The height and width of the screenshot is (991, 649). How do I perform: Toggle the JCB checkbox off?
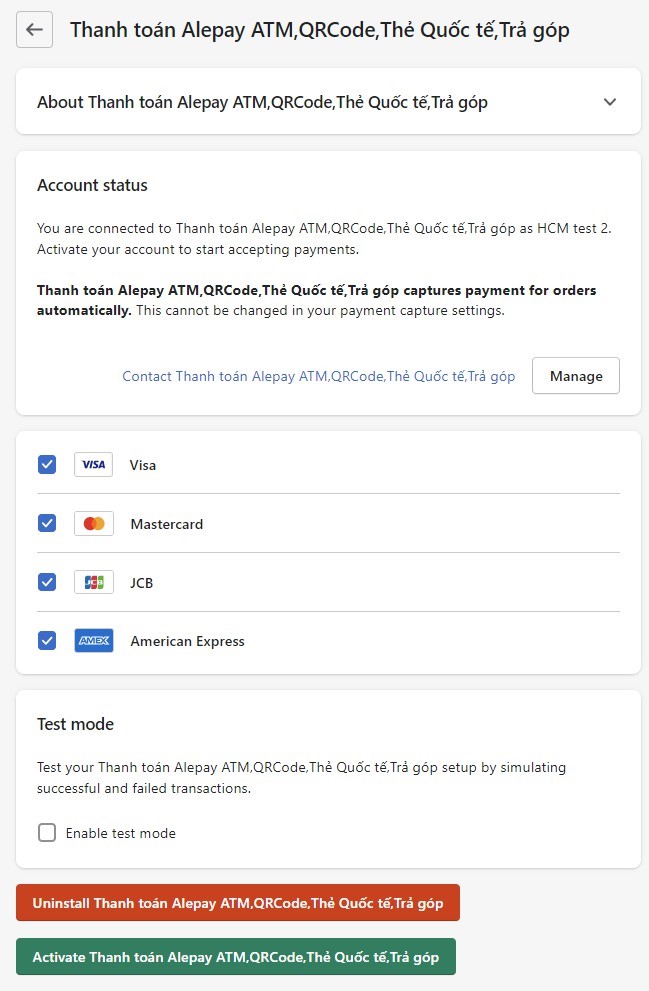(47, 582)
